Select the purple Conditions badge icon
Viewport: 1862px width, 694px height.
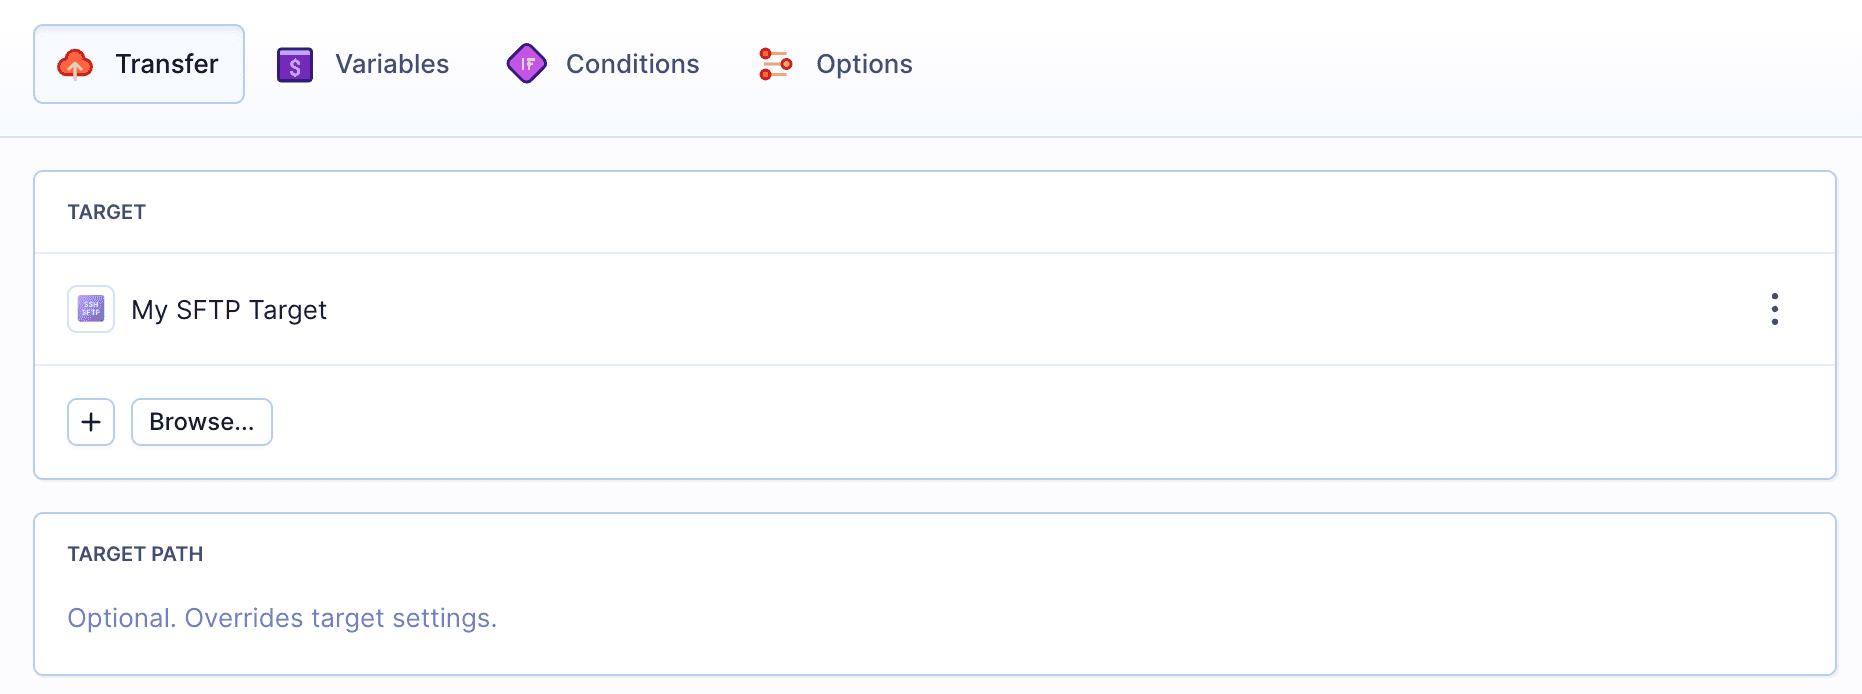527,63
